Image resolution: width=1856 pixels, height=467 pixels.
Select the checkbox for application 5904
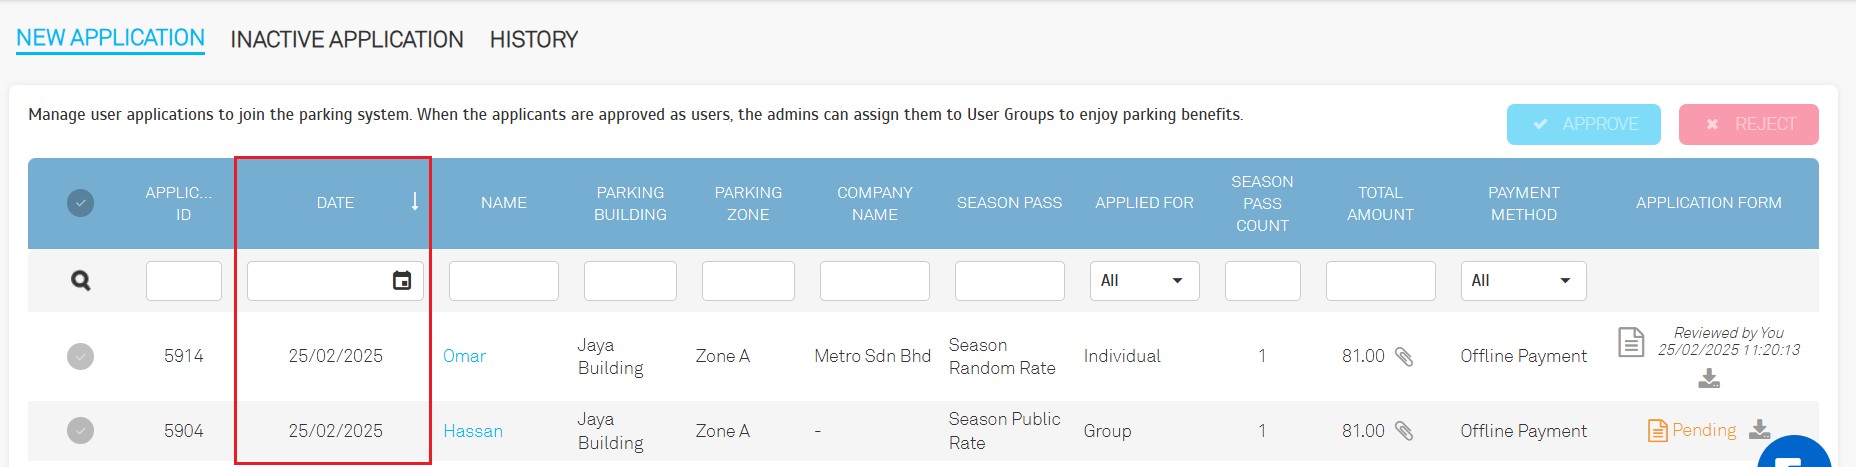point(80,430)
